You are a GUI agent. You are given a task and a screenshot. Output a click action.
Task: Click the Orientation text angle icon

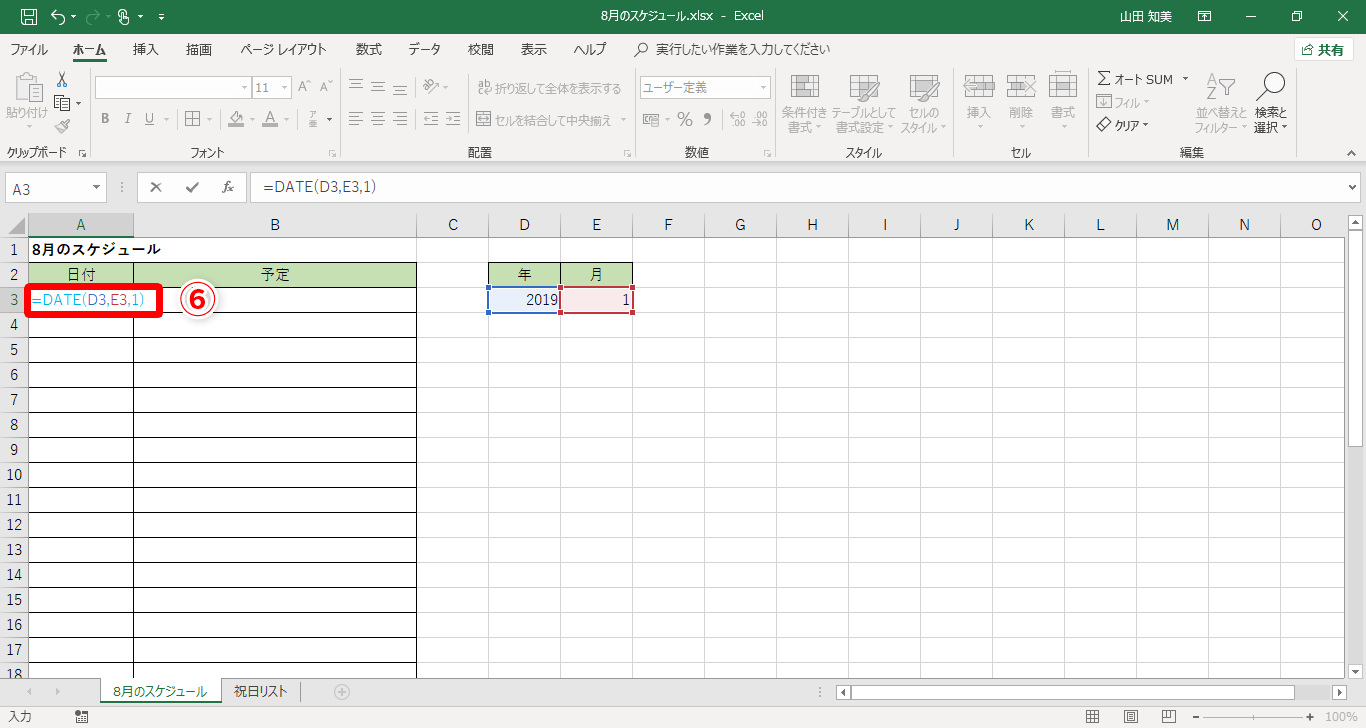click(x=430, y=87)
